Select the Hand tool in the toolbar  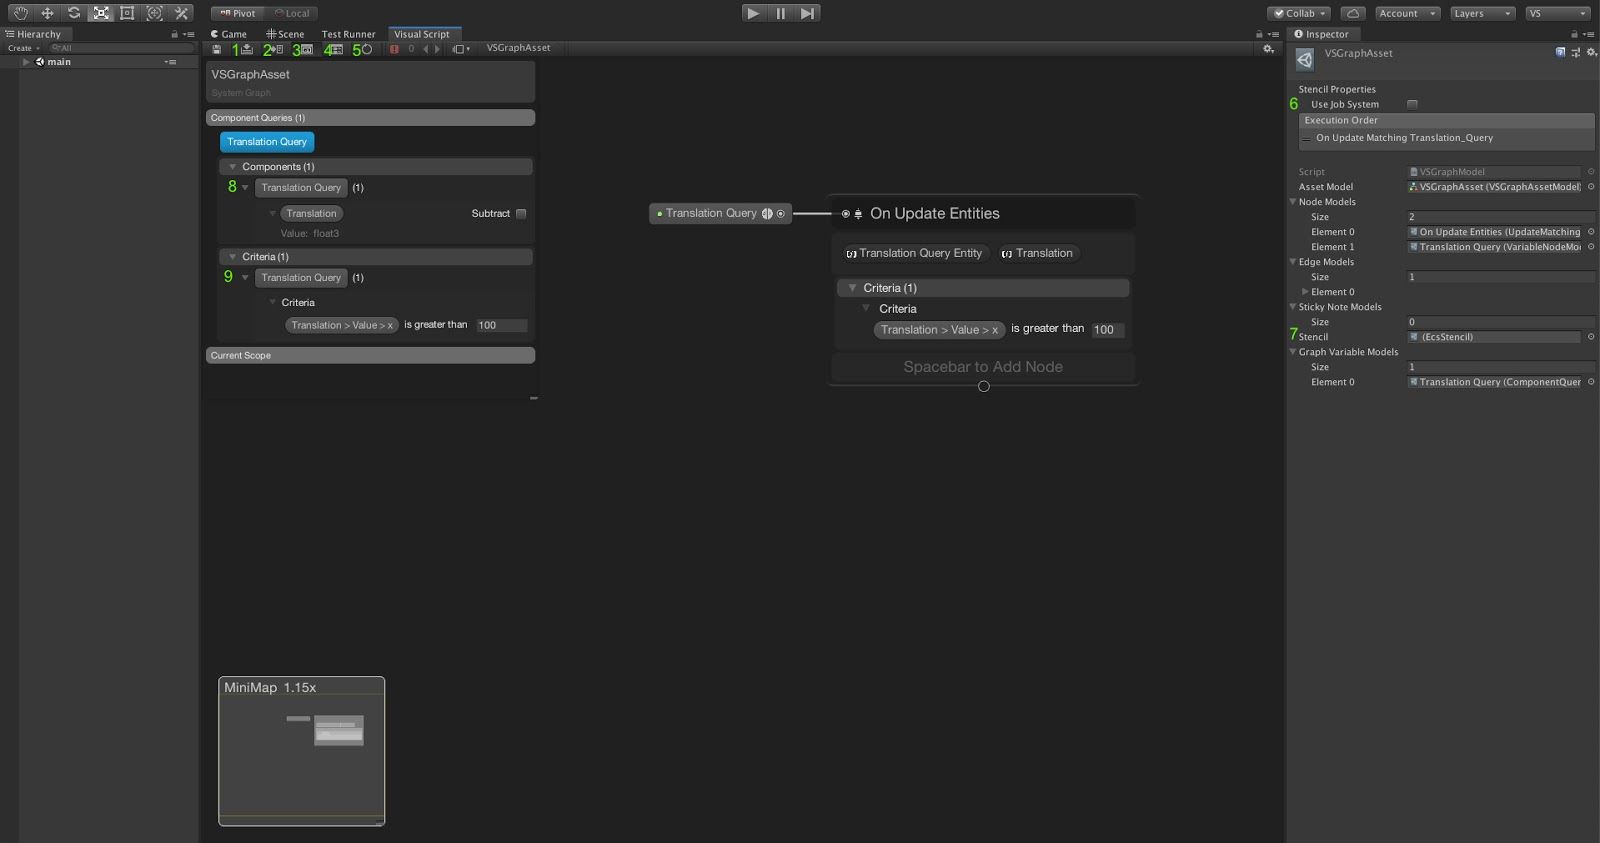pyautogui.click(x=20, y=13)
